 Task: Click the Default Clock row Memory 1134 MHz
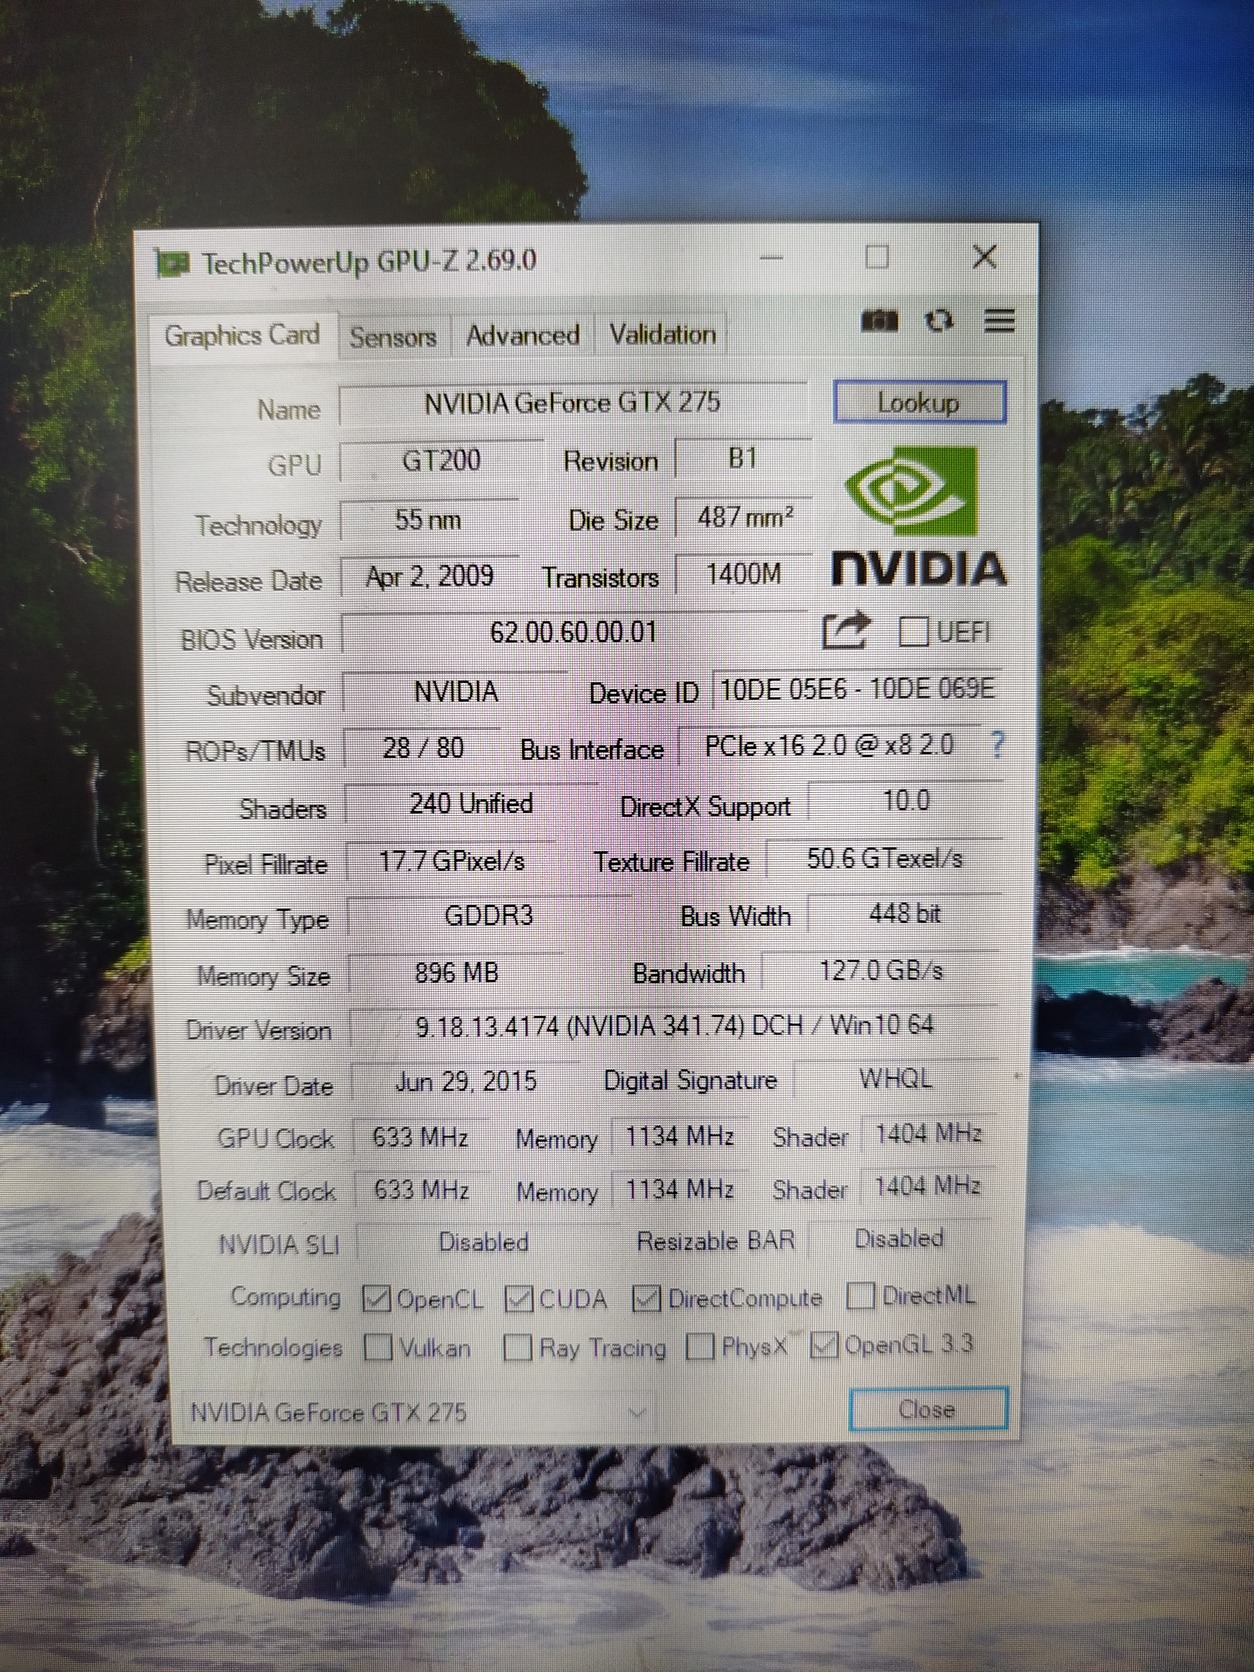[x=680, y=1189]
